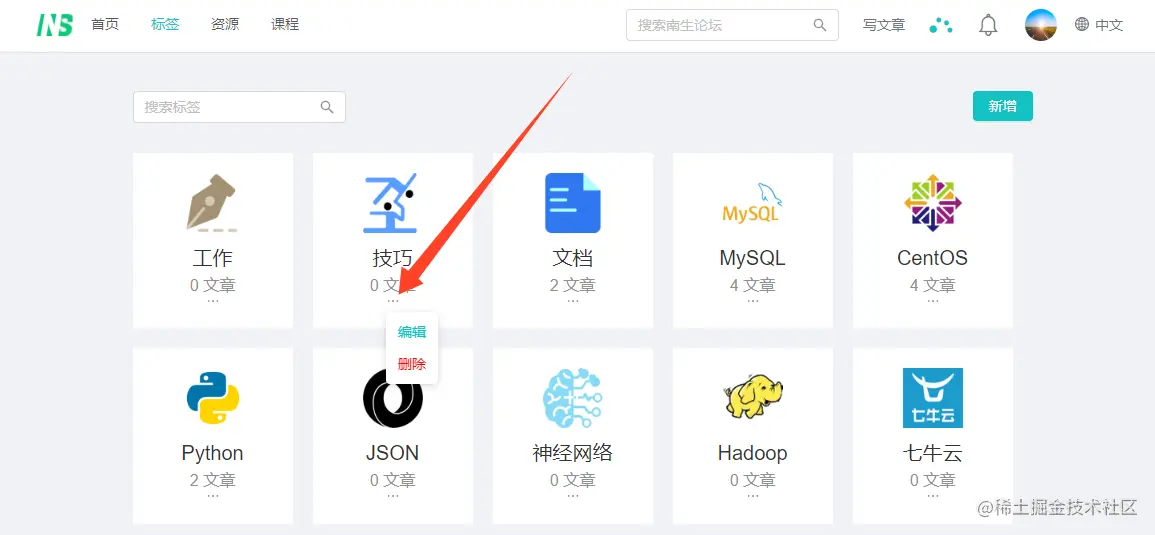
Task: Click "0 文章" under 神经网络
Action: (572, 480)
